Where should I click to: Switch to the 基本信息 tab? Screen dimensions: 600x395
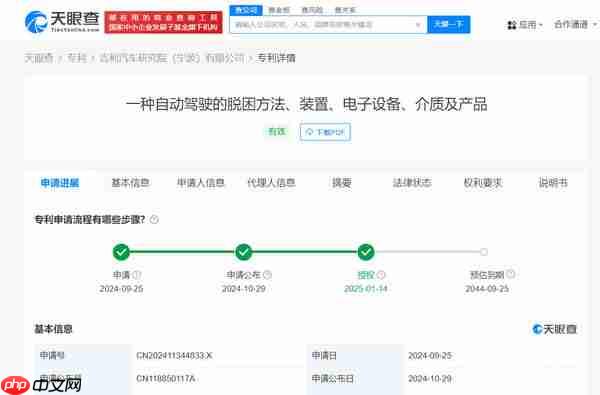click(130, 183)
